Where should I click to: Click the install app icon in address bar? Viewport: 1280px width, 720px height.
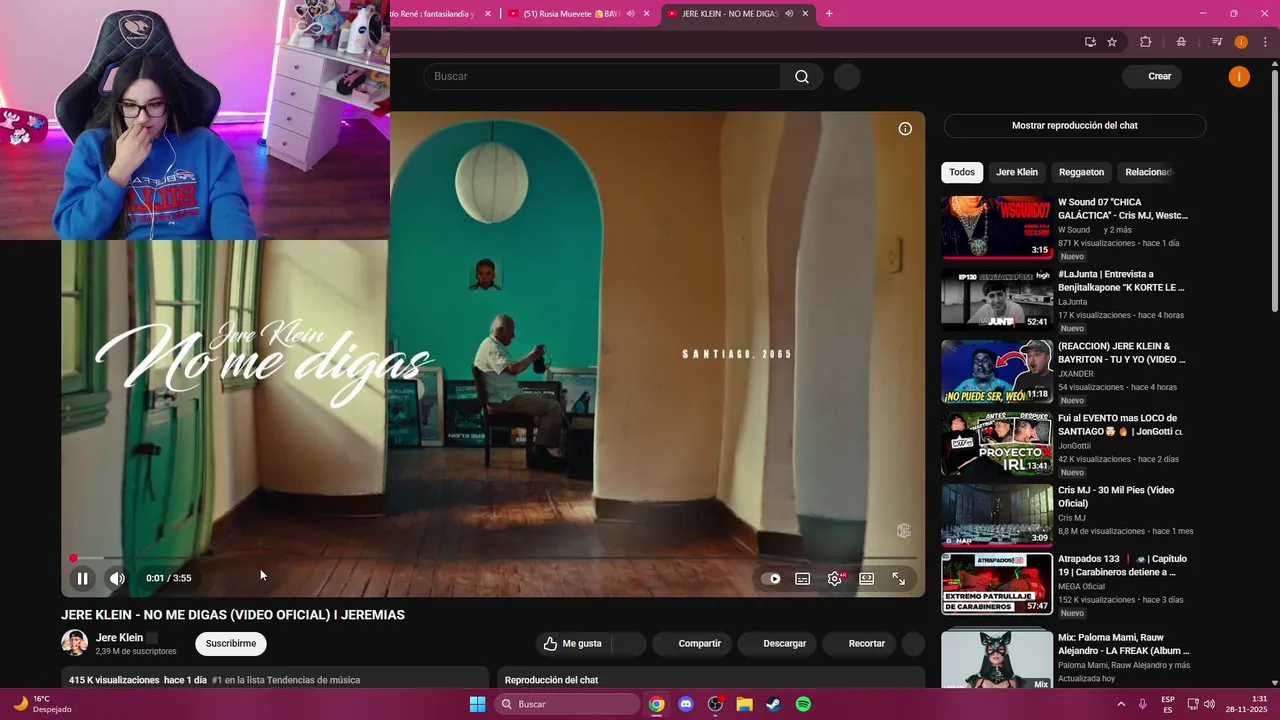click(1090, 42)
